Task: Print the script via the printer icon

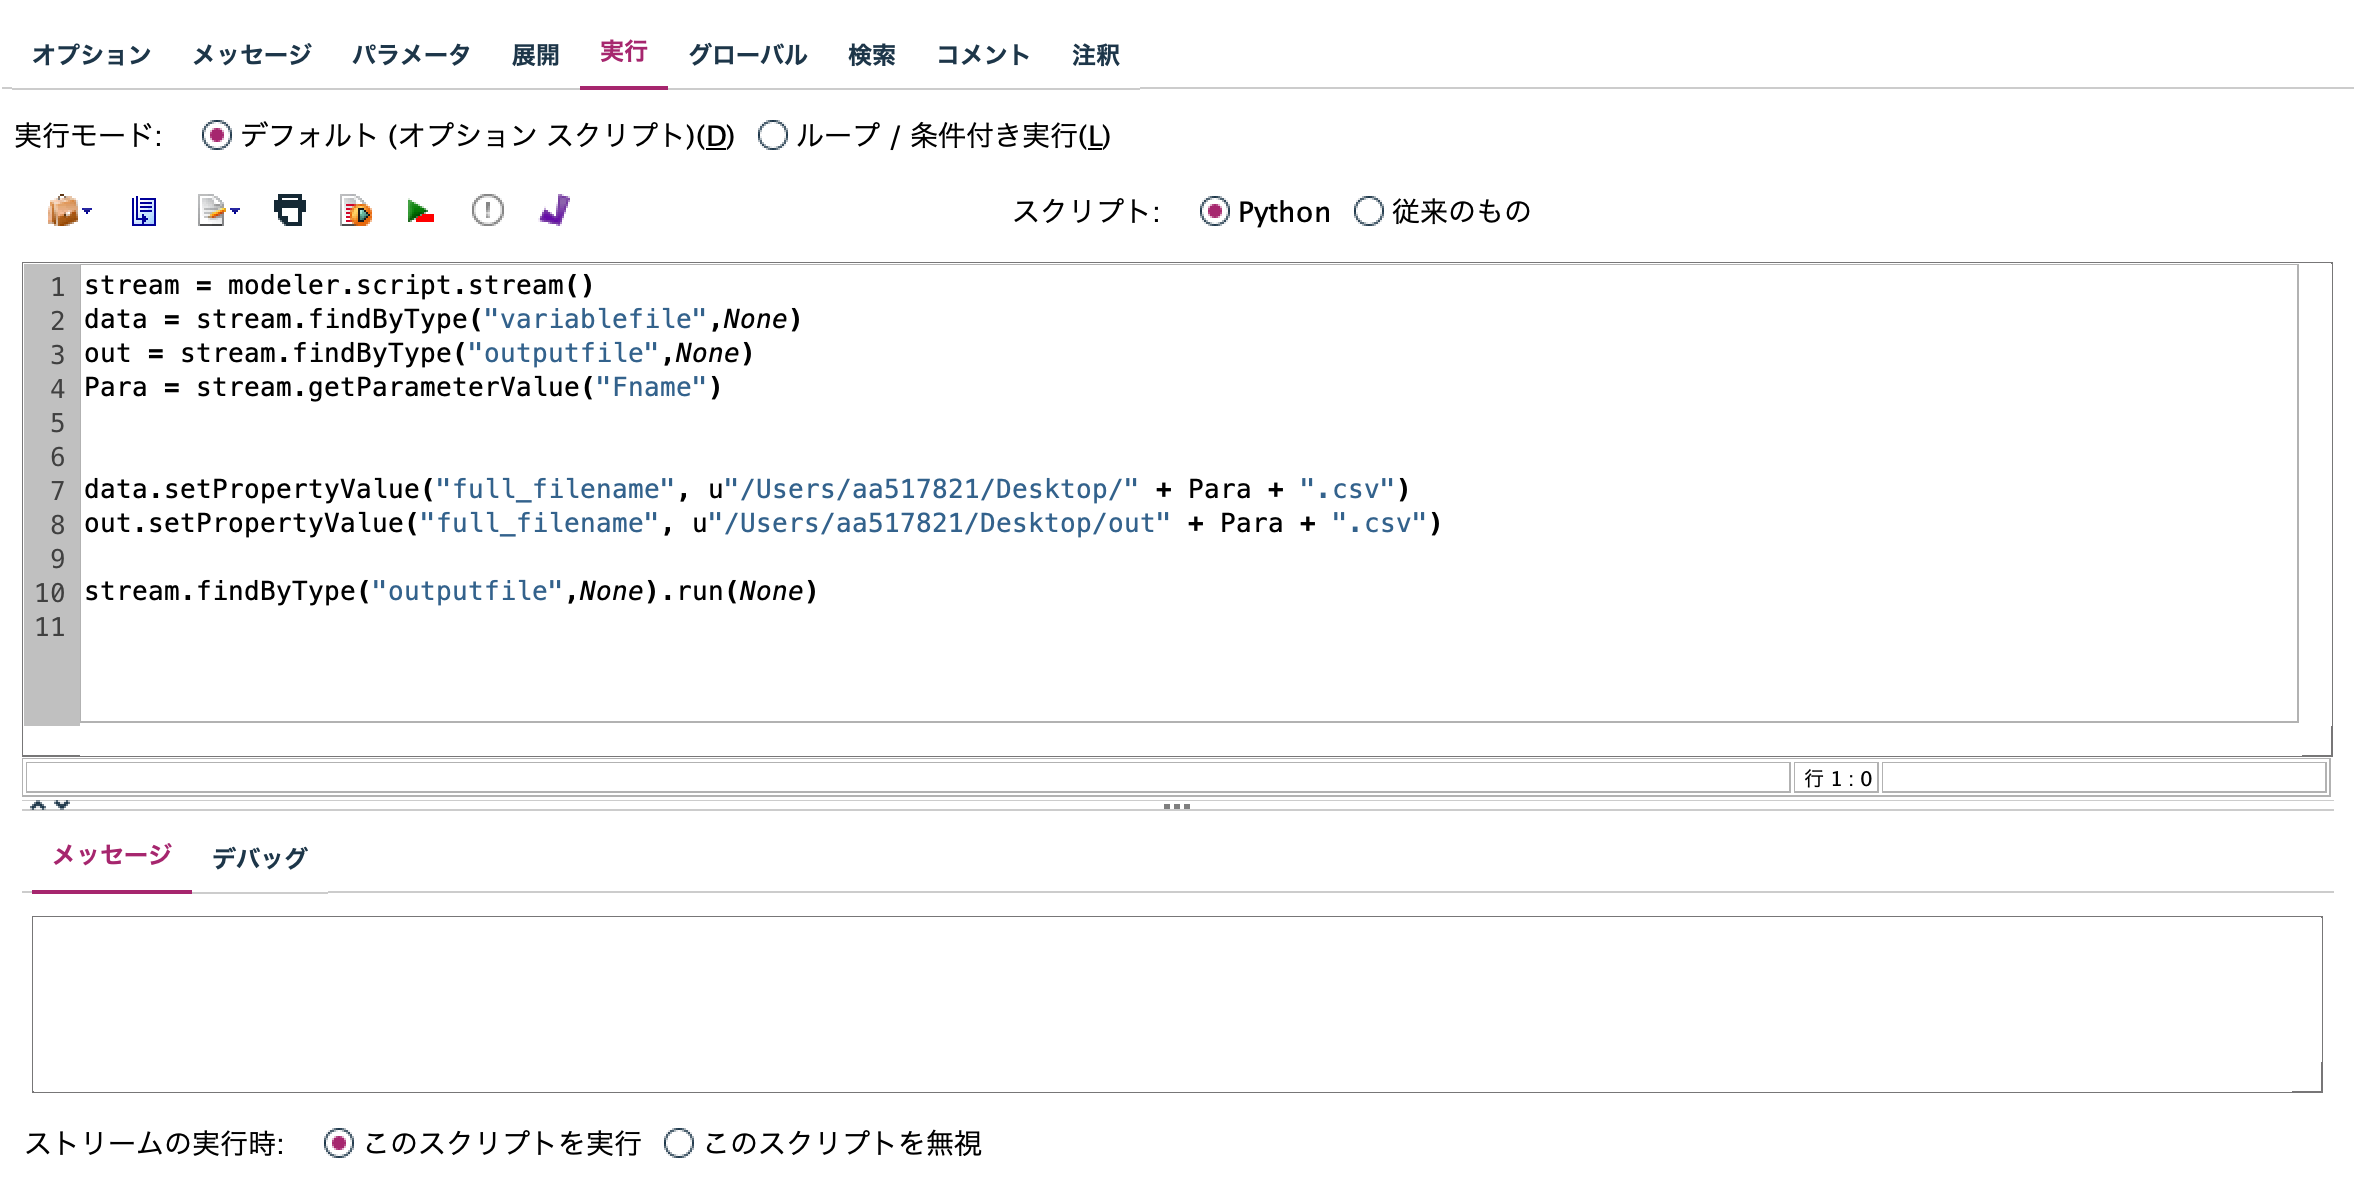Action: [x=290, y=210]
